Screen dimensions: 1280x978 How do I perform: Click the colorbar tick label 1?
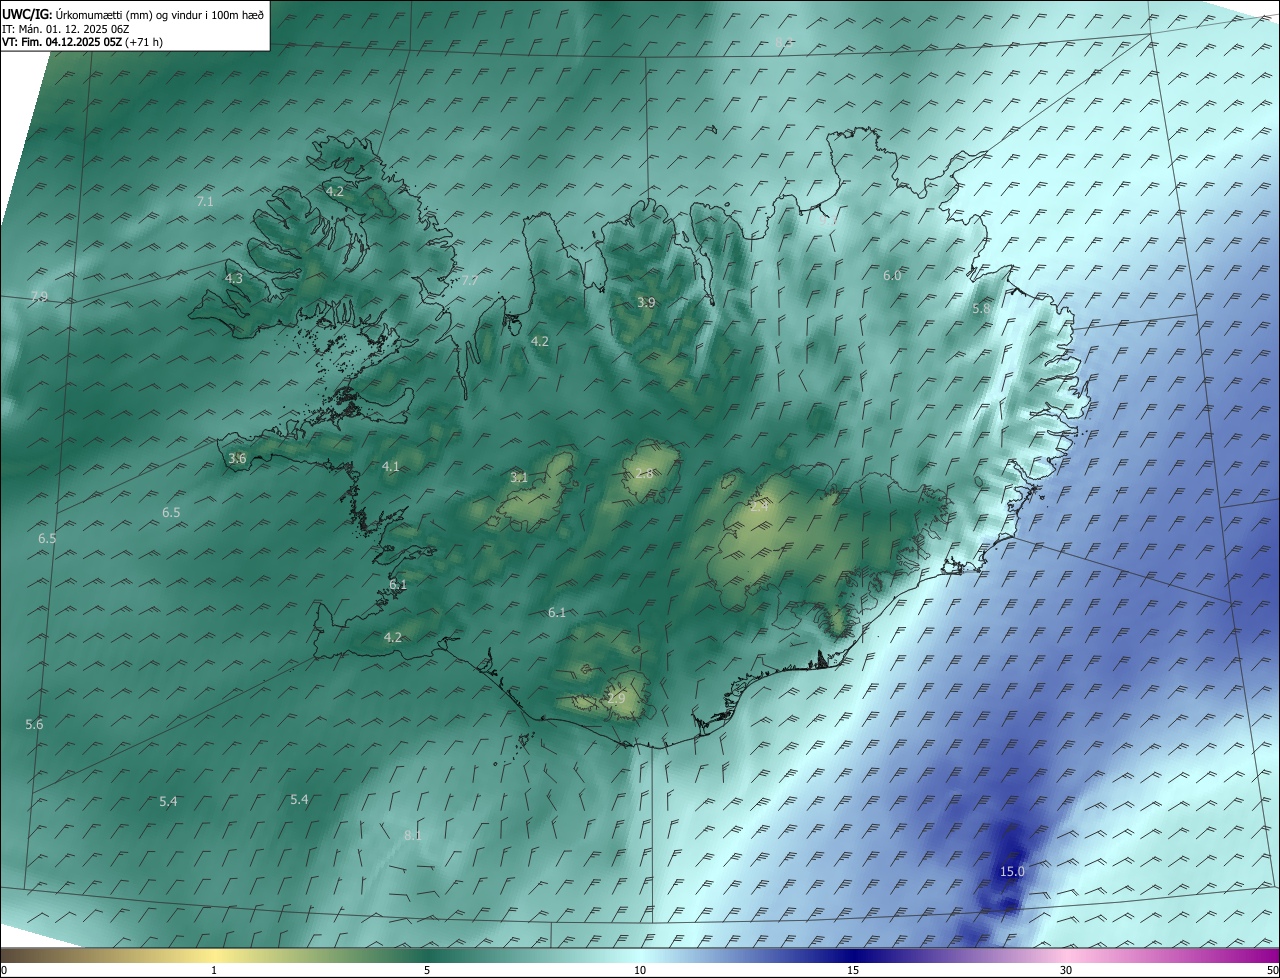[214, 970]
